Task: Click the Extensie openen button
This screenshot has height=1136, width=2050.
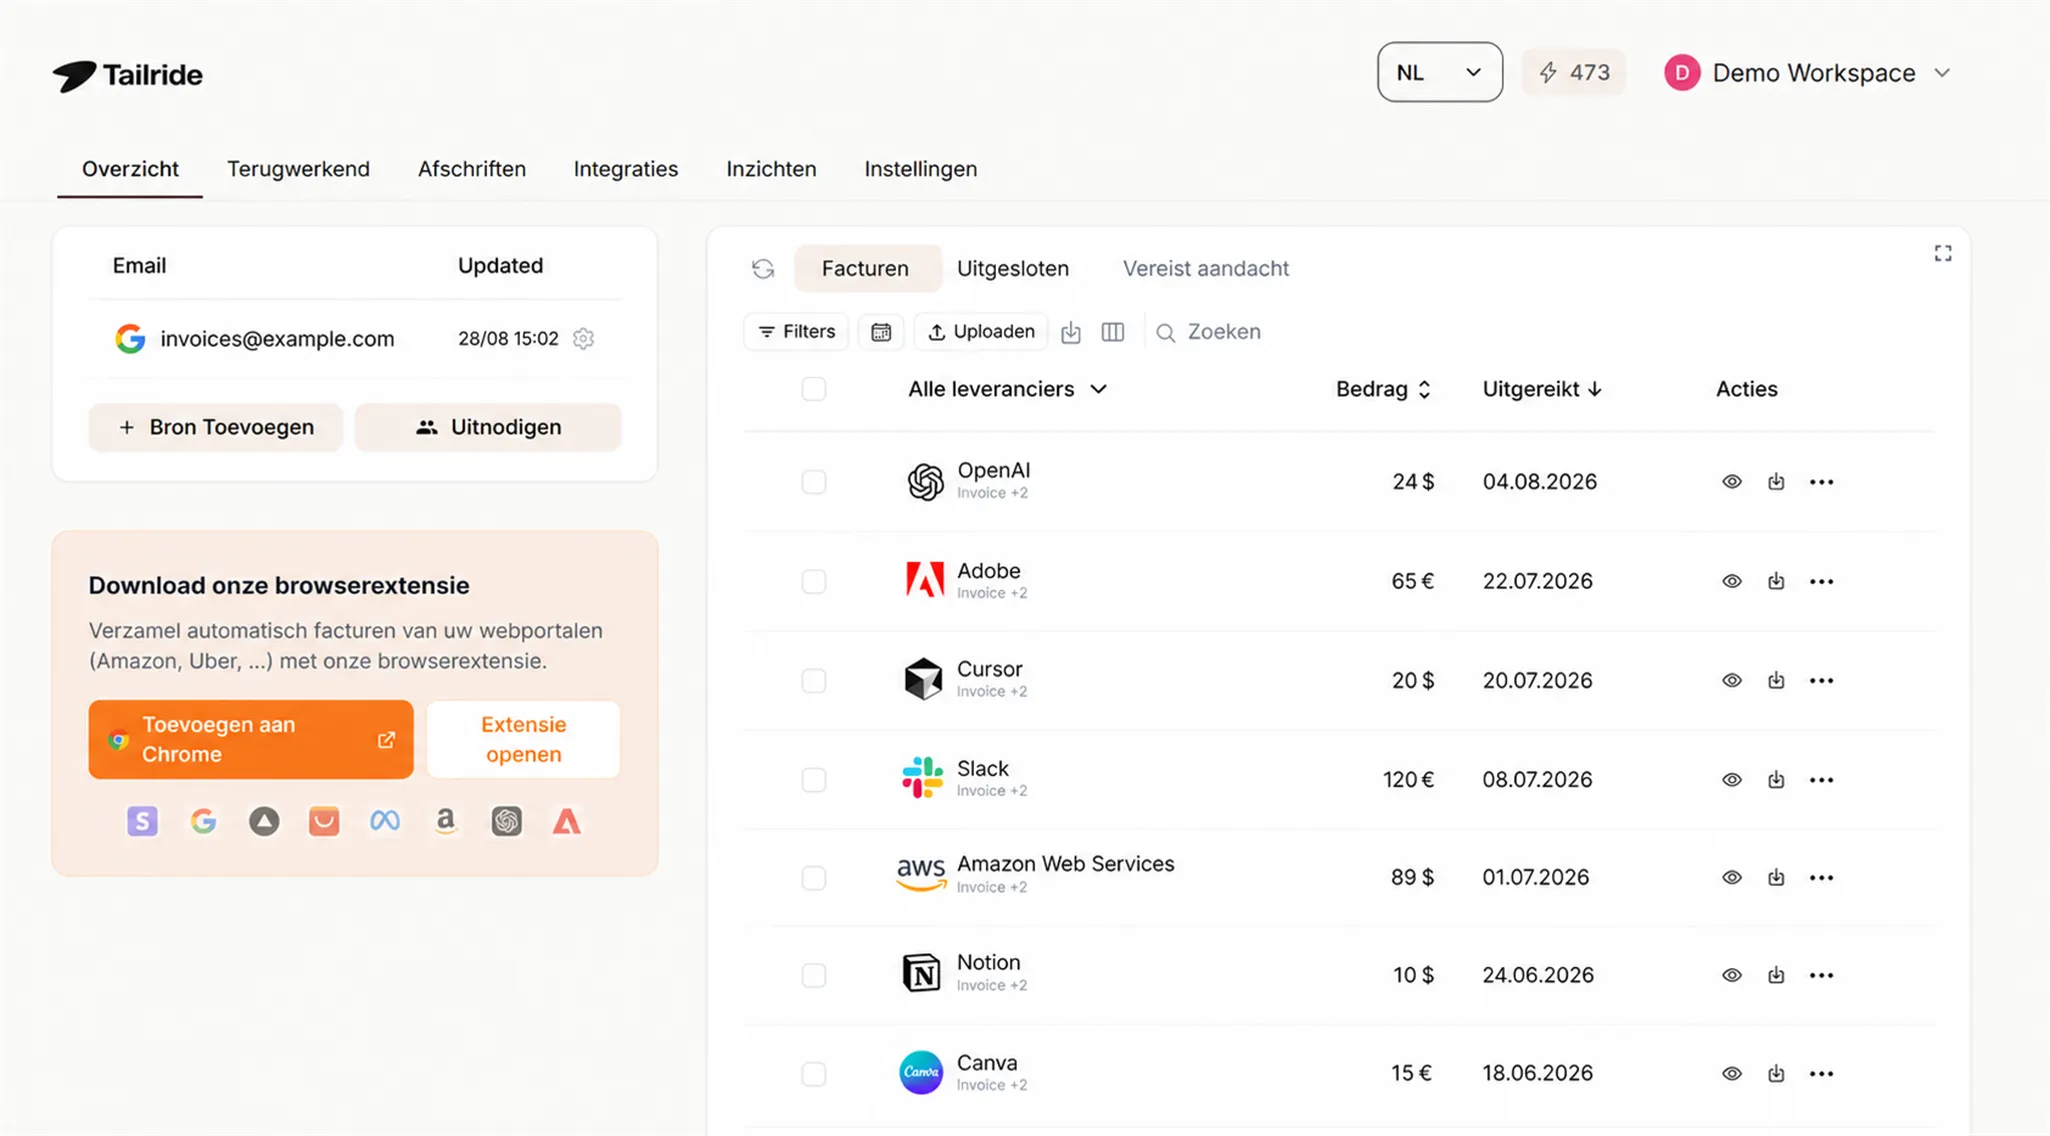Action: point(524,739)
